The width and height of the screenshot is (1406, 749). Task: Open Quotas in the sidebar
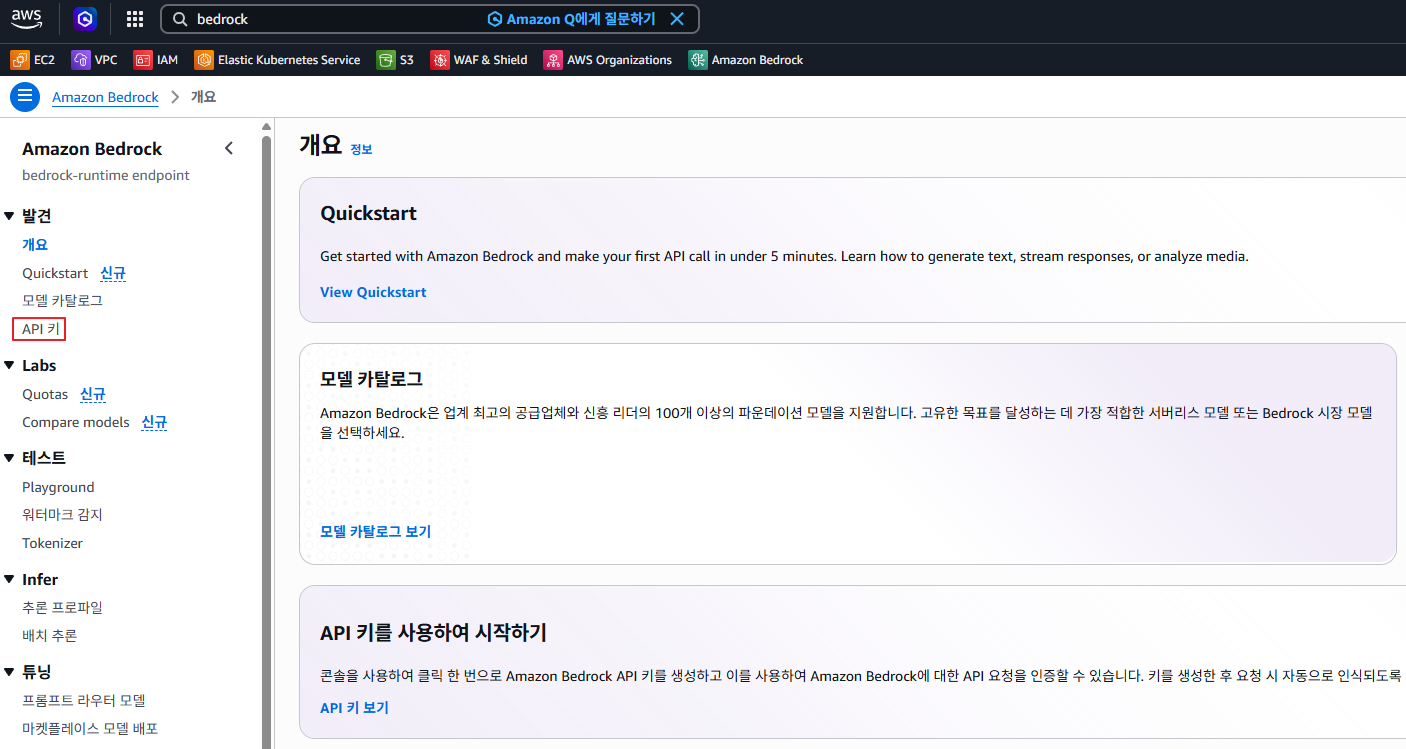pyautogui.click(x=45, y=394)
